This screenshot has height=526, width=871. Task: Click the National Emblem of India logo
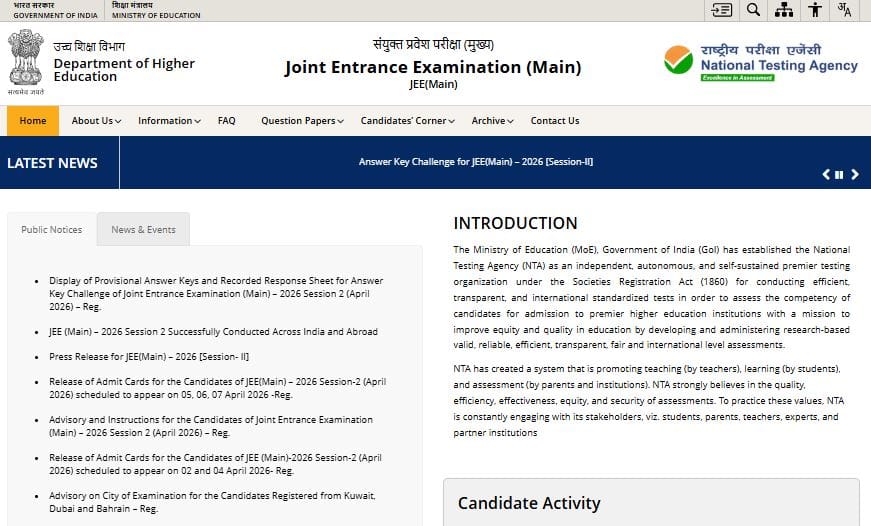pyautogui.click(x=26, y=61)
